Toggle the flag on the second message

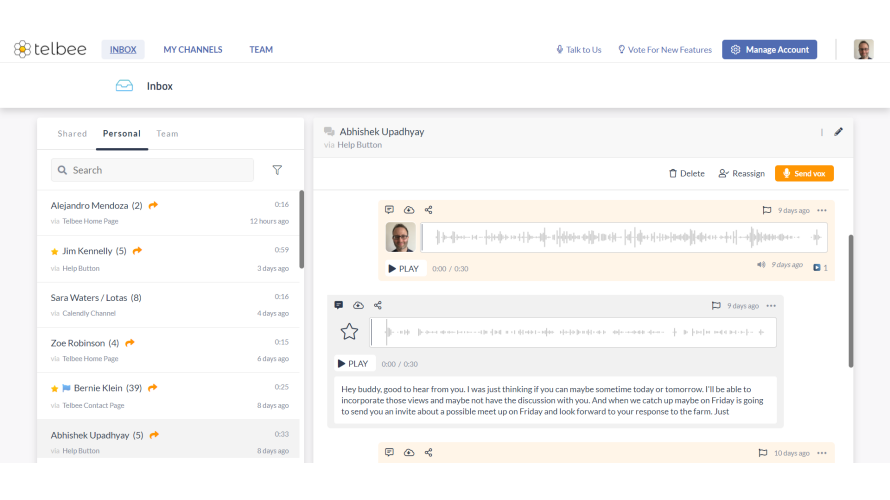(x=716, y=305)
